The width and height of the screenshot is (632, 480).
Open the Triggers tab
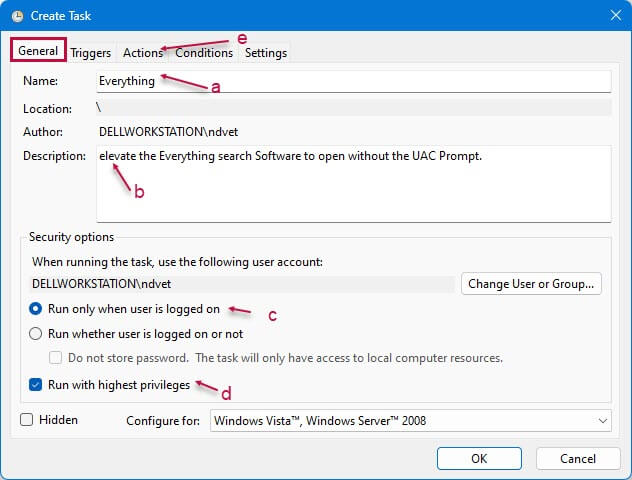click(91, 53)
